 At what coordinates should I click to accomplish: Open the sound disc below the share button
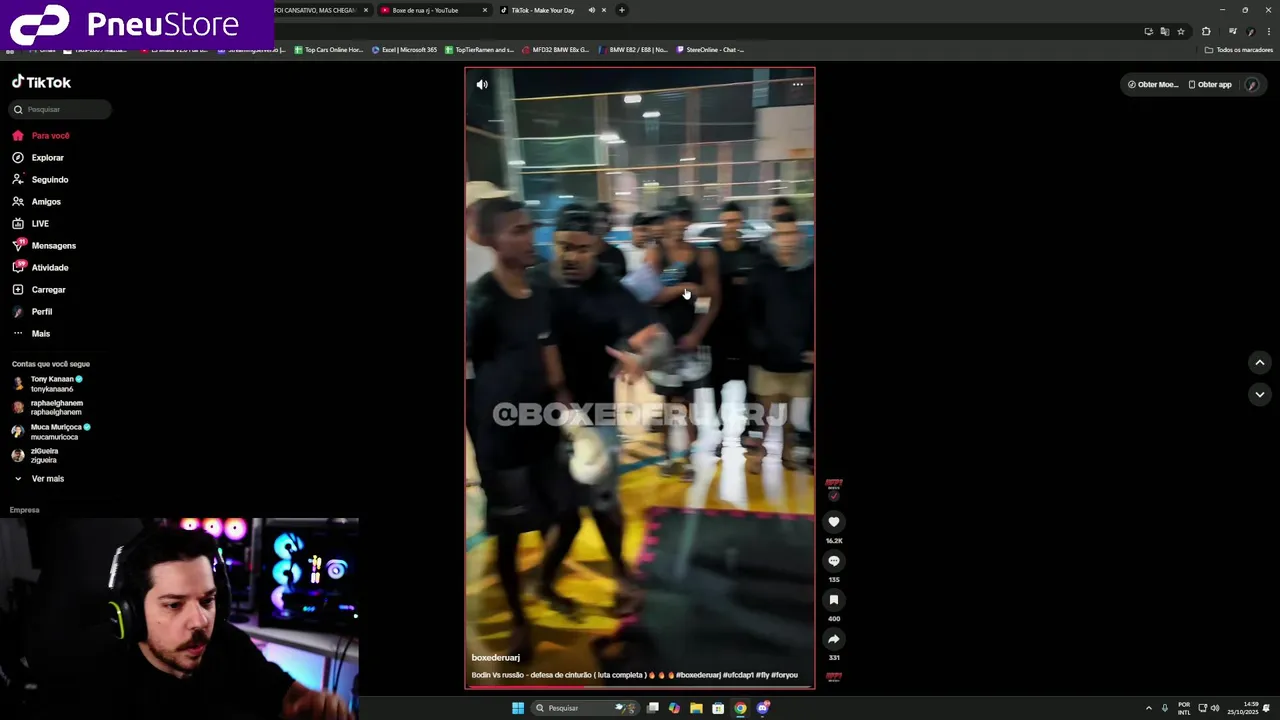834,677
